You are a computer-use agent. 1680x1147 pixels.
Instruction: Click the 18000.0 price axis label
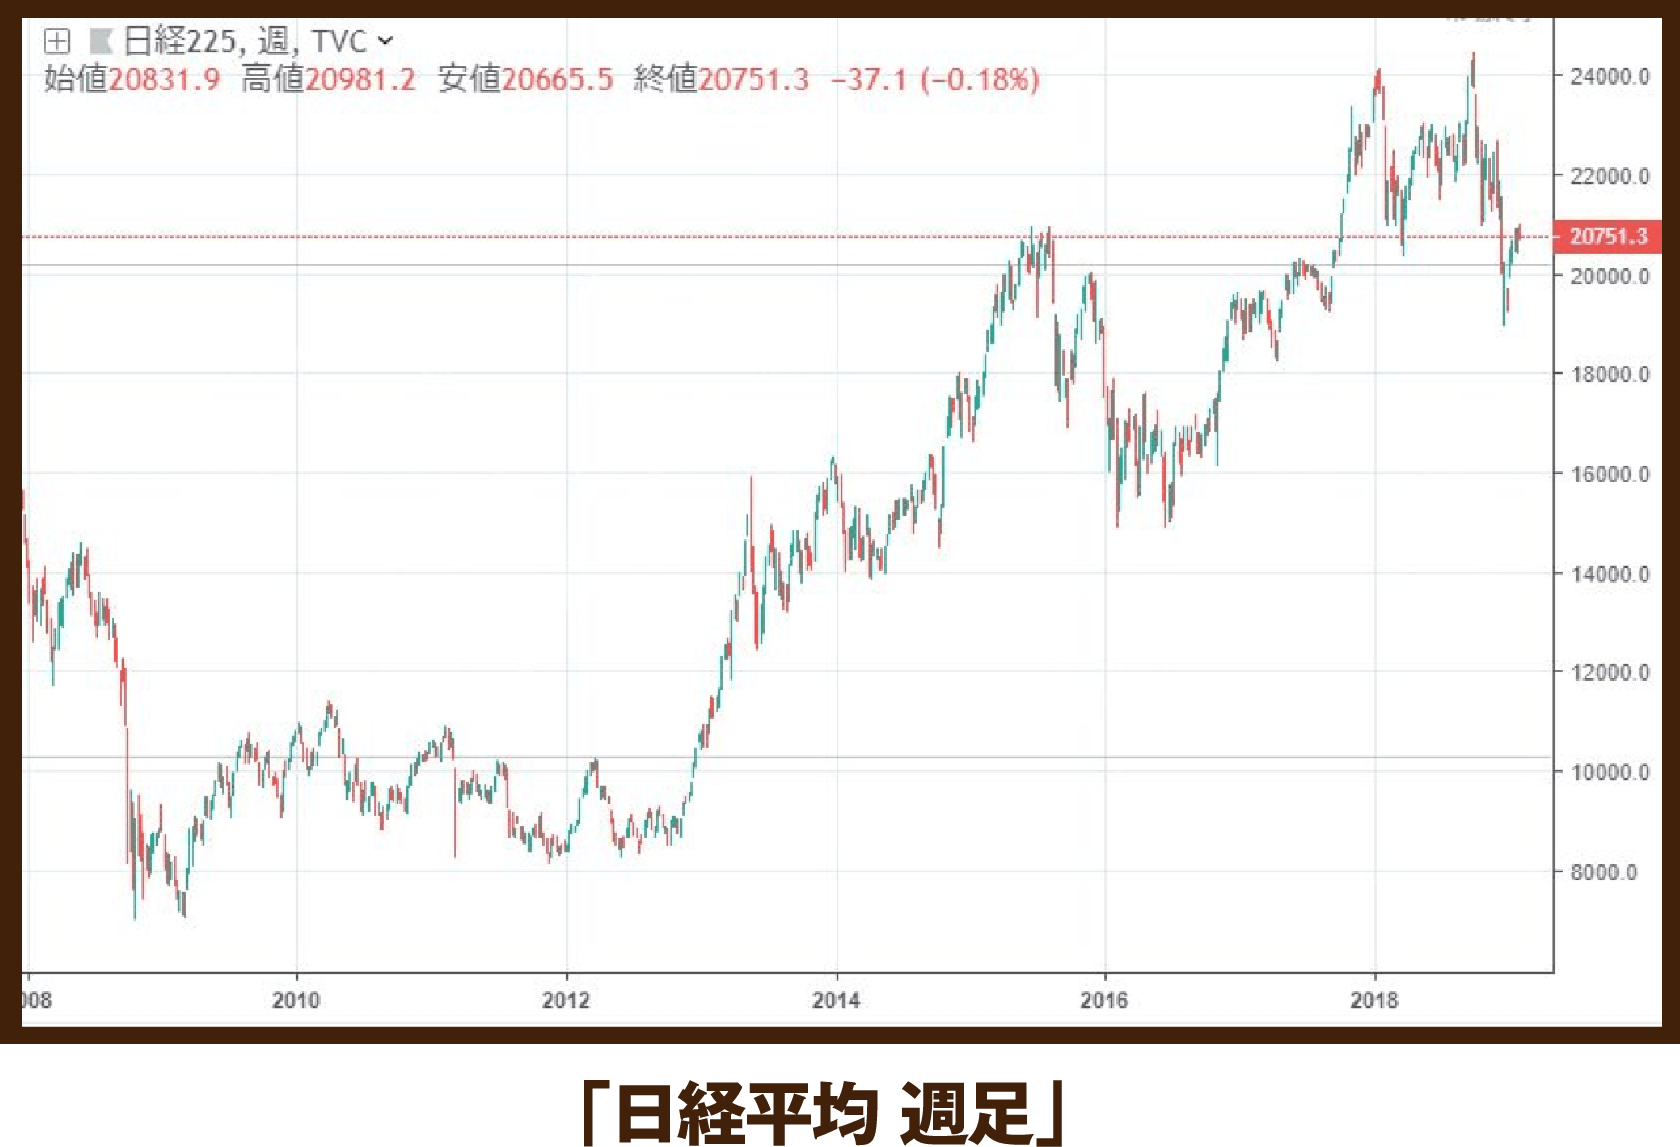point(1609,374)
